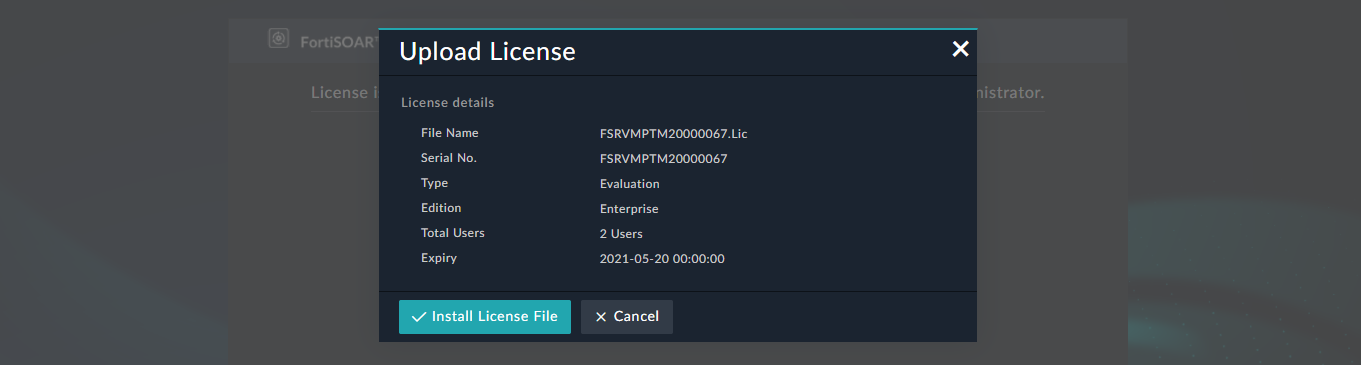Click expiry date 2021-05-20 00:00:00
This screenshot has width=1361, height=365.
point(662,259)
